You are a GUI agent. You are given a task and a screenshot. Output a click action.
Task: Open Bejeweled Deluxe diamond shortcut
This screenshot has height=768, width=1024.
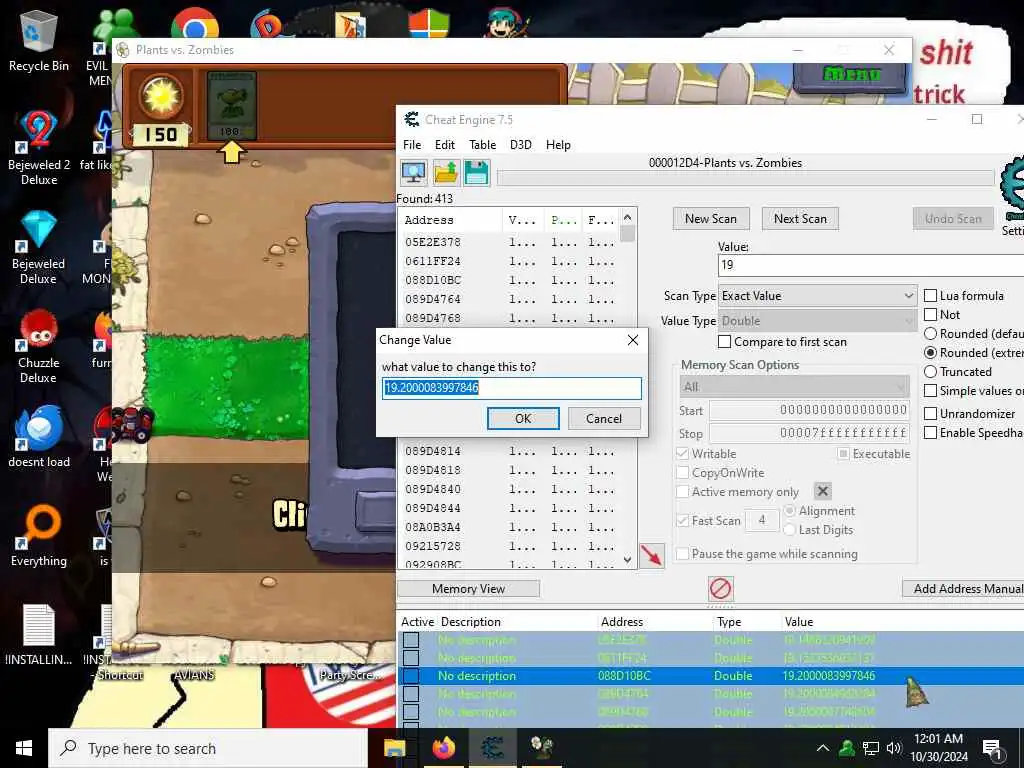(x=39, y=248)
